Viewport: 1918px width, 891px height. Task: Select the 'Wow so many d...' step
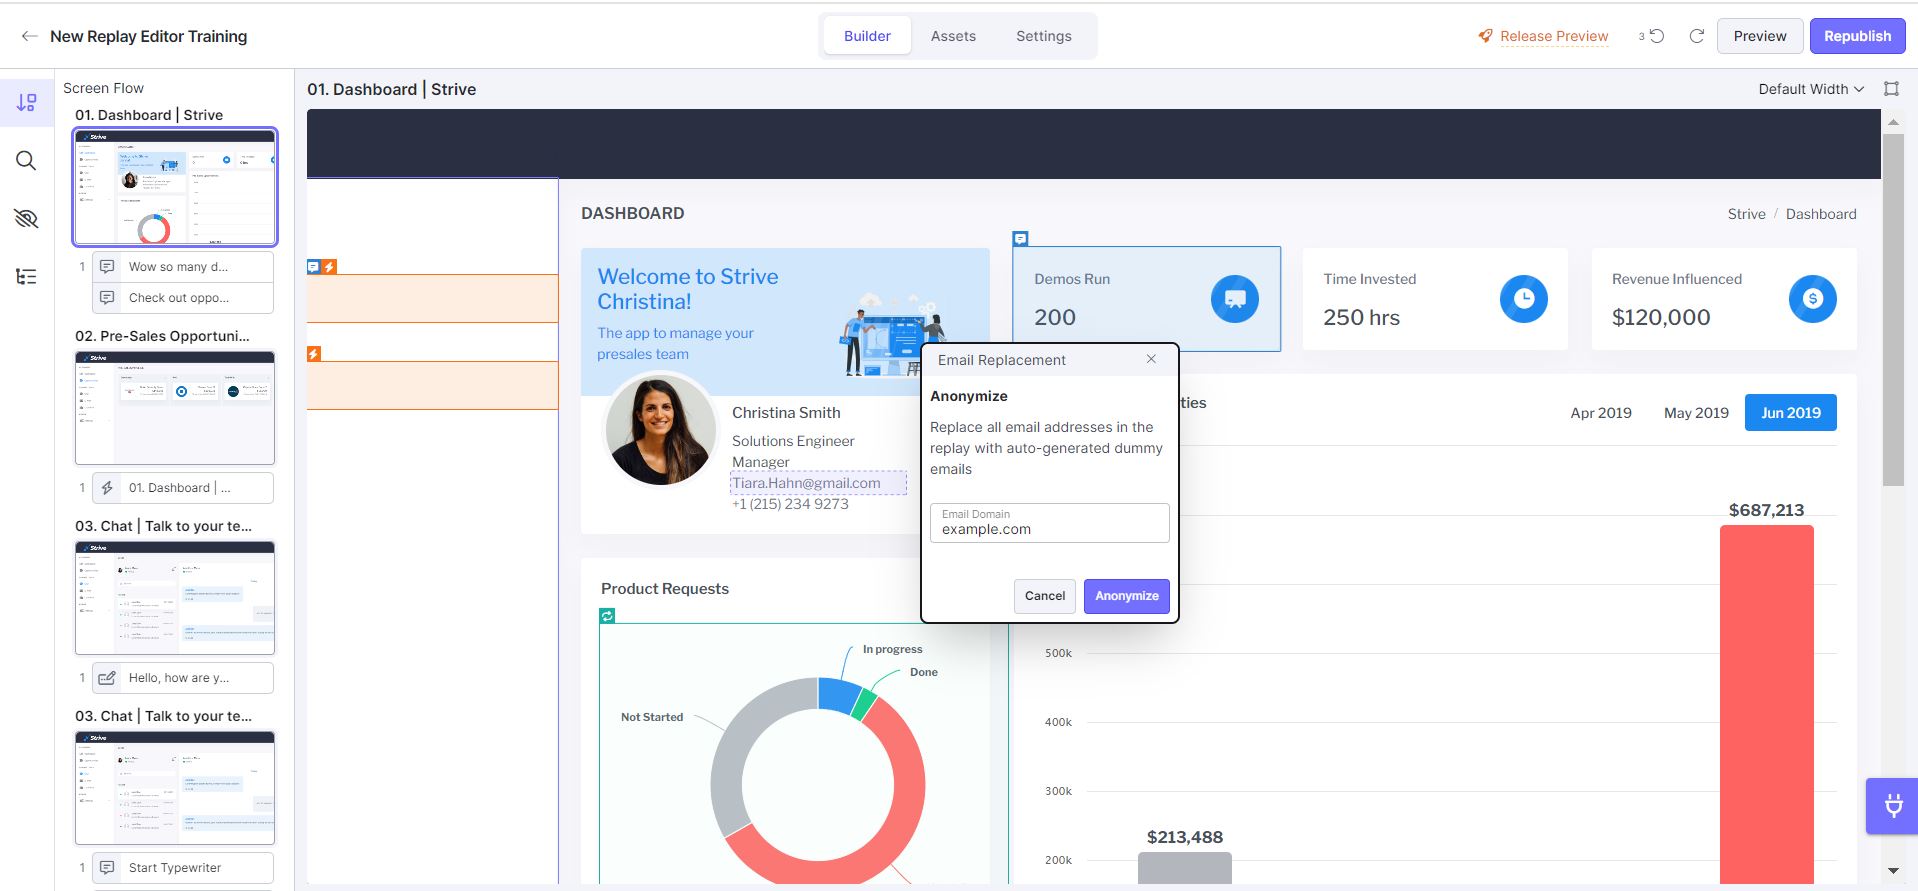pos(183,267)
